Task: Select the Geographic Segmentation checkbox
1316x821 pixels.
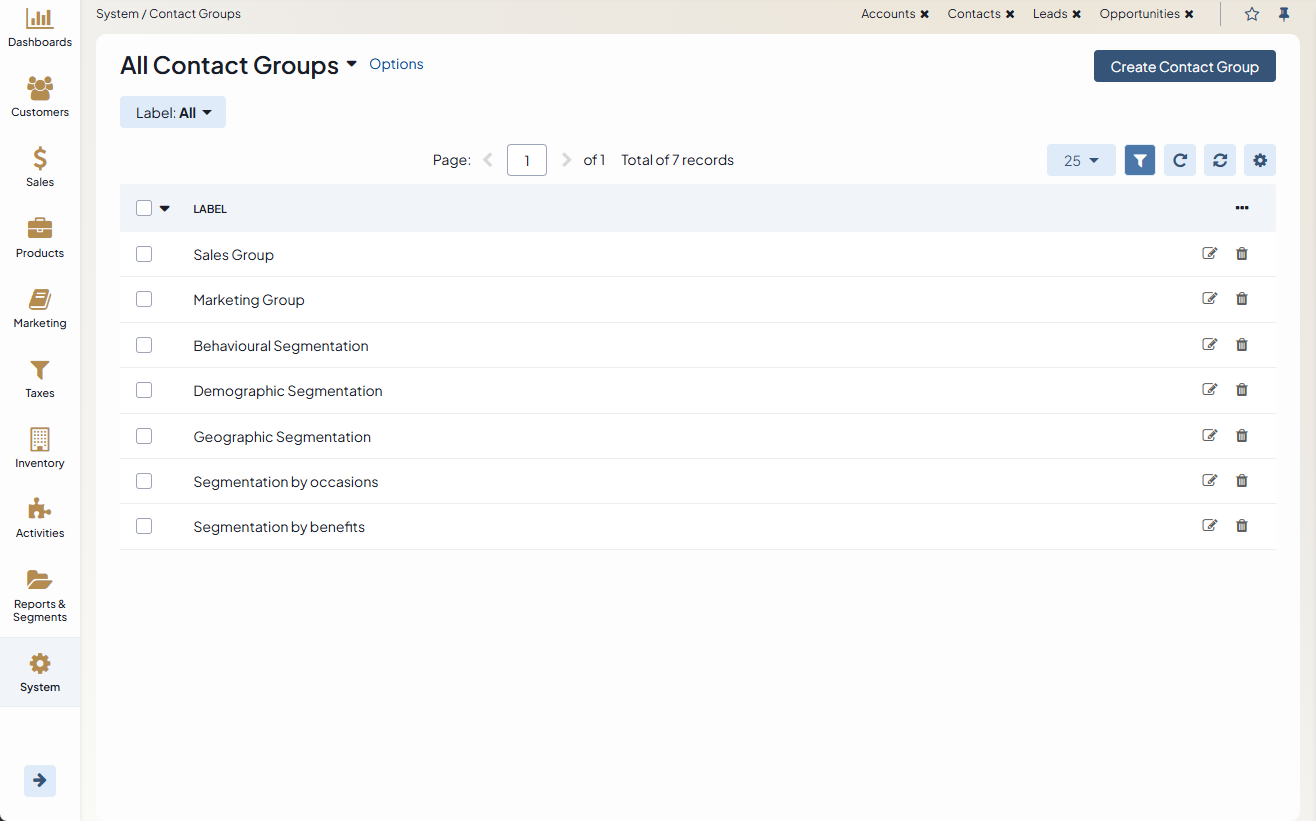Action: [x=144, y=436]
